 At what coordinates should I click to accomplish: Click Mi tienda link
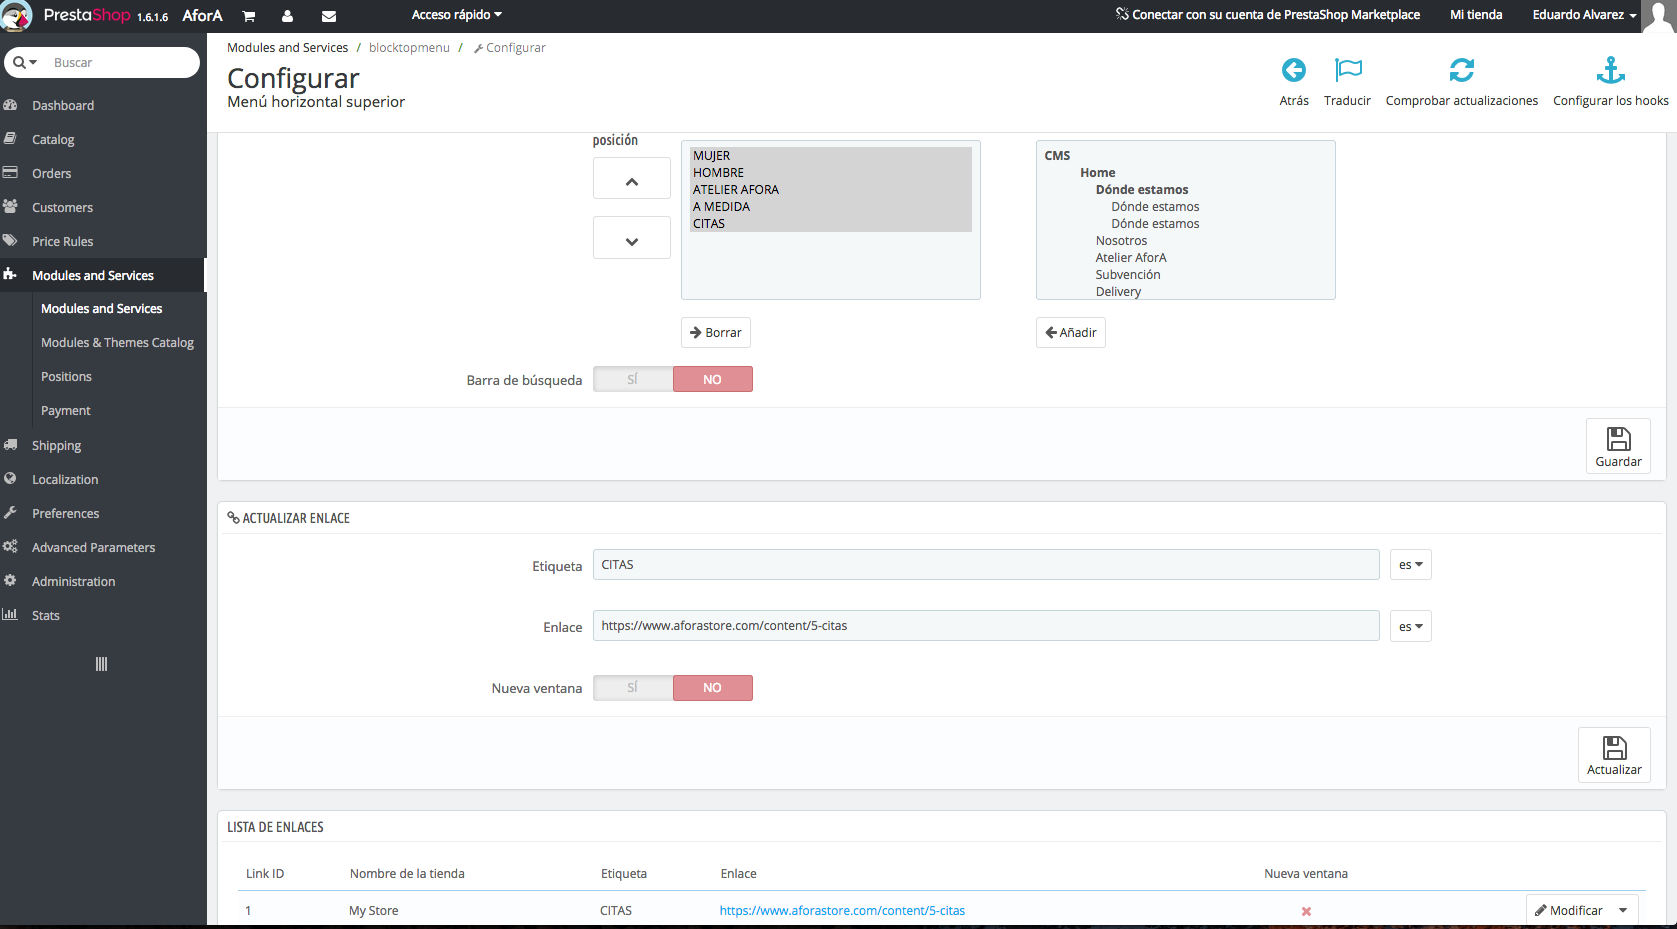click(1476, 15)
